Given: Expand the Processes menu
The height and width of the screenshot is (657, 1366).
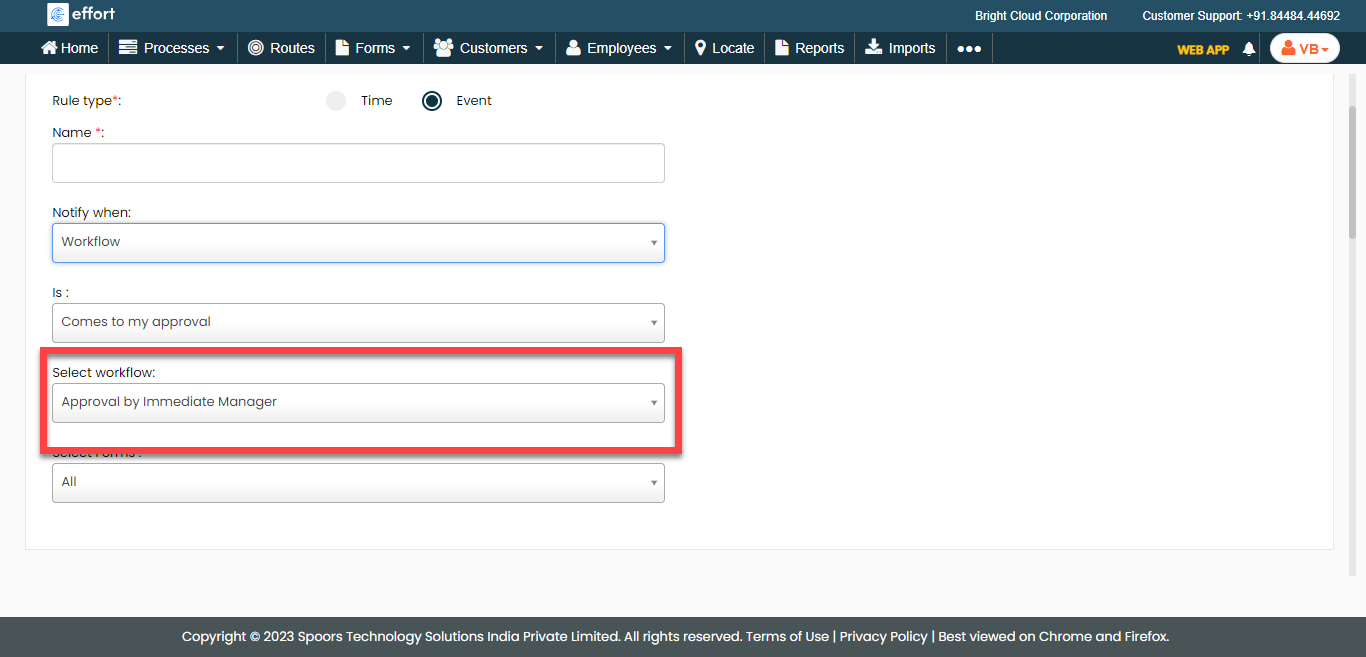Looking at the screenshot, I should pos(172,48).
